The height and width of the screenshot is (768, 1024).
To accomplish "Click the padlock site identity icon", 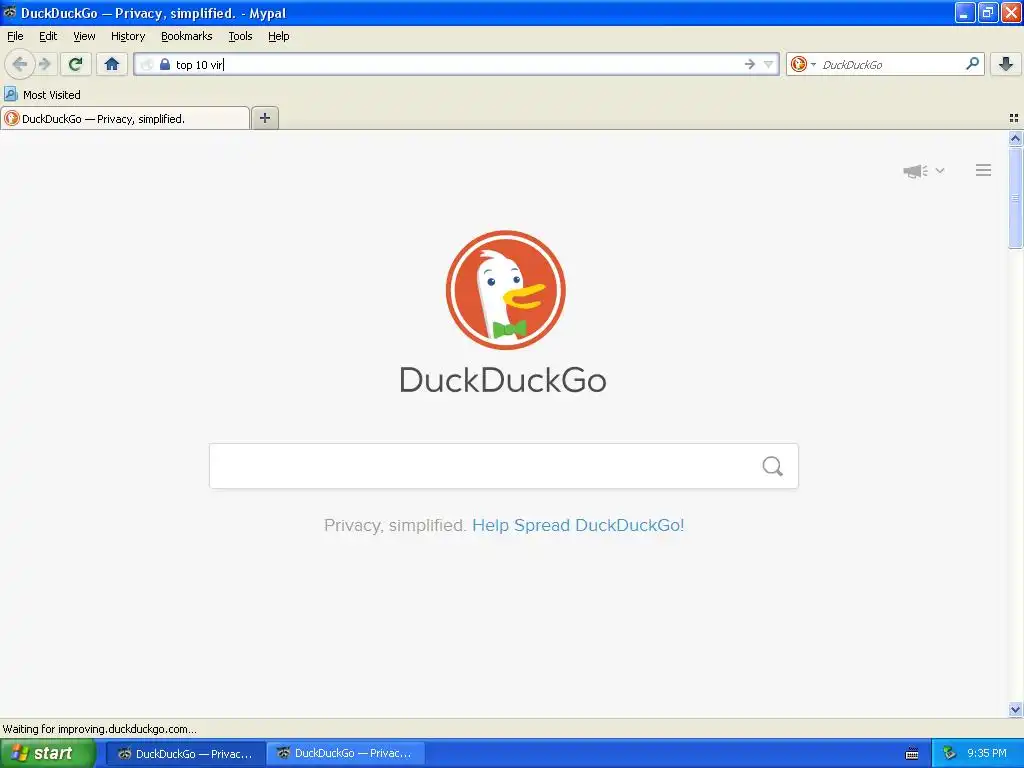I will point(165,64).
